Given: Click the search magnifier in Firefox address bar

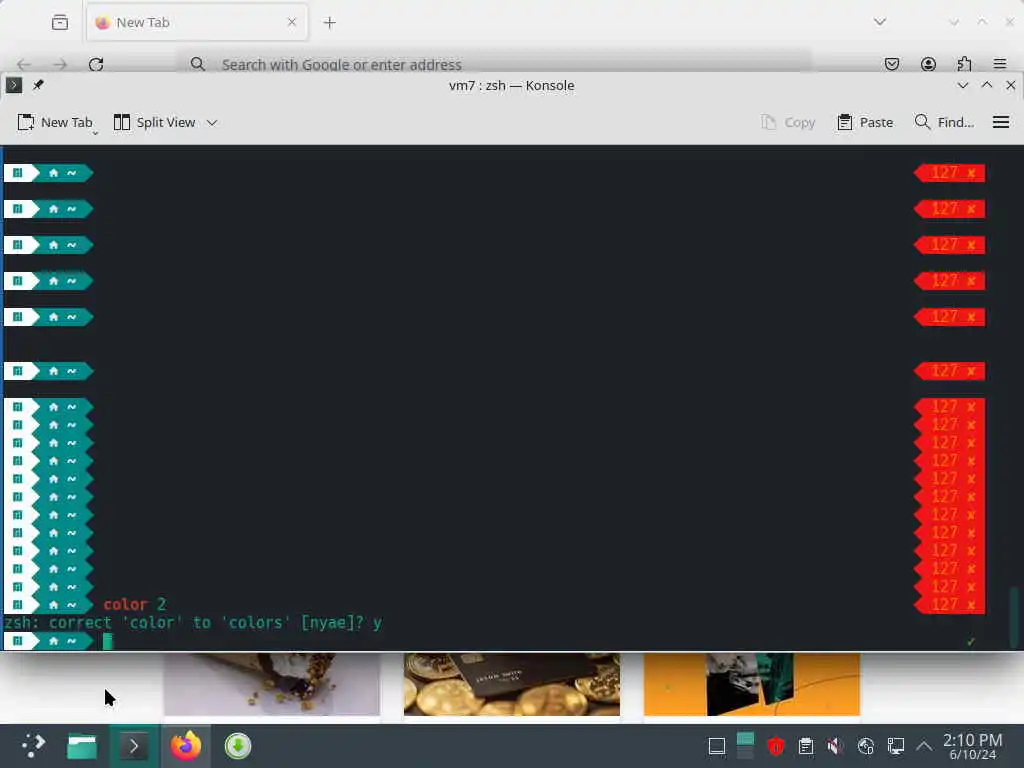Looking at the screenshot, I should click(x=197, y=64).
